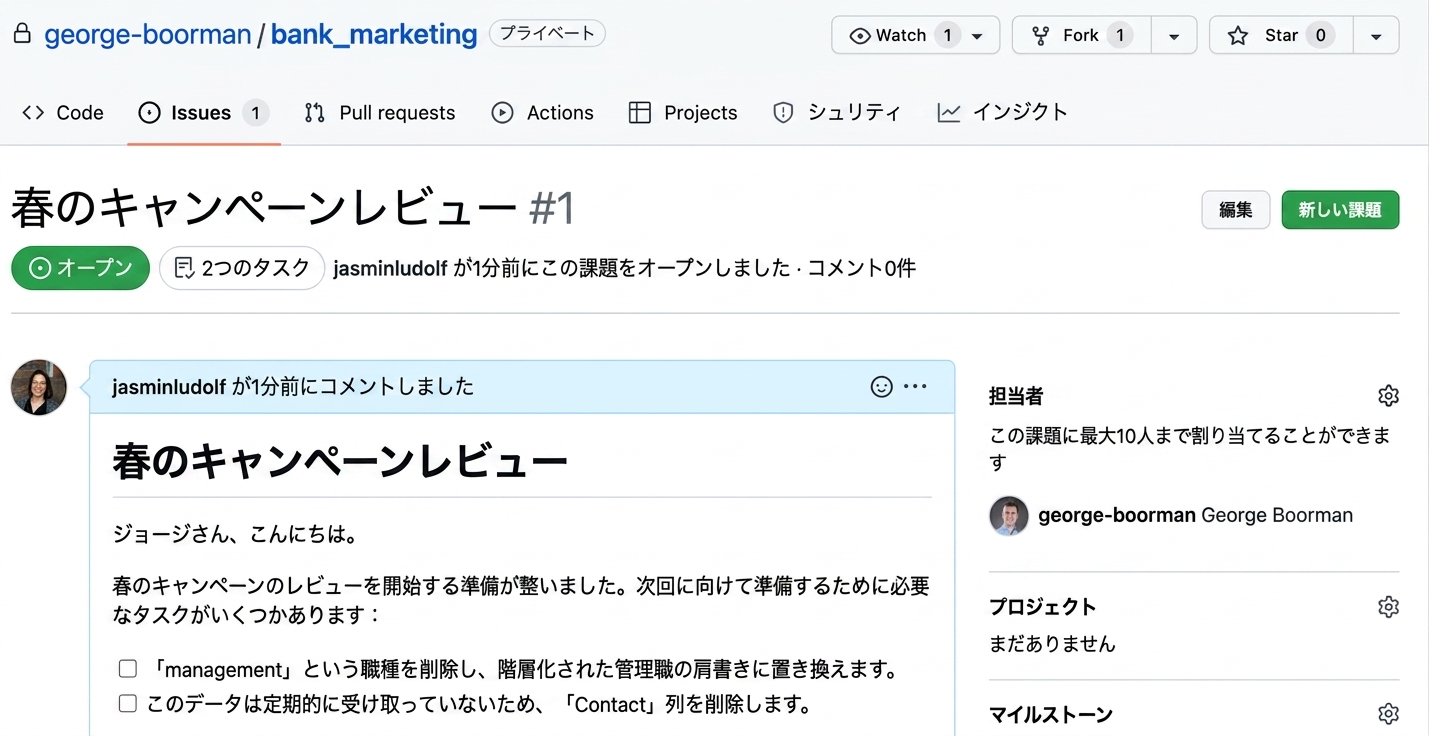The width and height of the screenshot is (1429, 736).
Task: Check the 「management」 task checkbox
Action: 128,669
